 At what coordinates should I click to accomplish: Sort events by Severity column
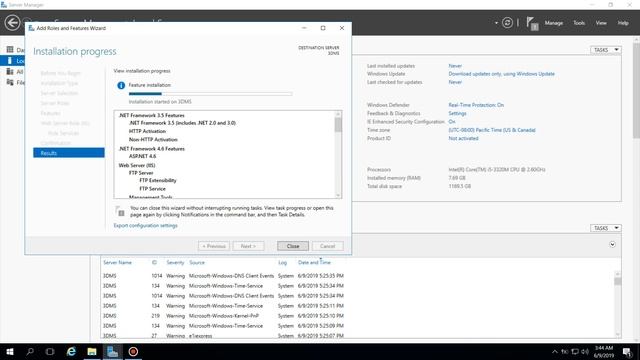click(175, 262)
